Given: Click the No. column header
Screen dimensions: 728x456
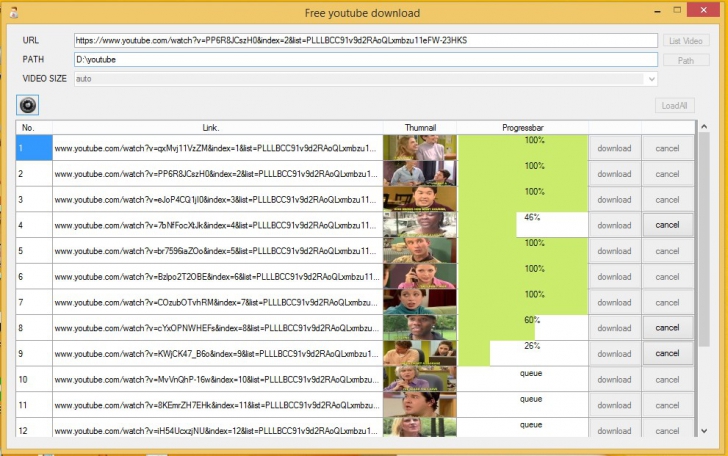Looking at the screenshot, I should click(34, 128).
